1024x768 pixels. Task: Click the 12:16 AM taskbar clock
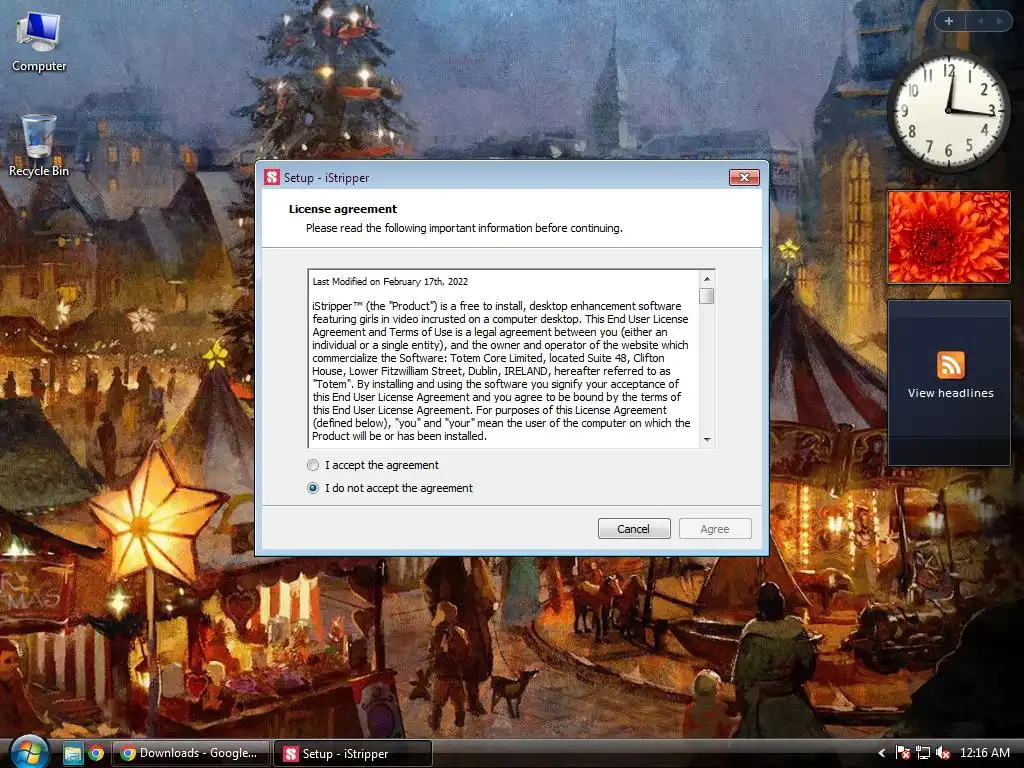[x=984, y=753]
